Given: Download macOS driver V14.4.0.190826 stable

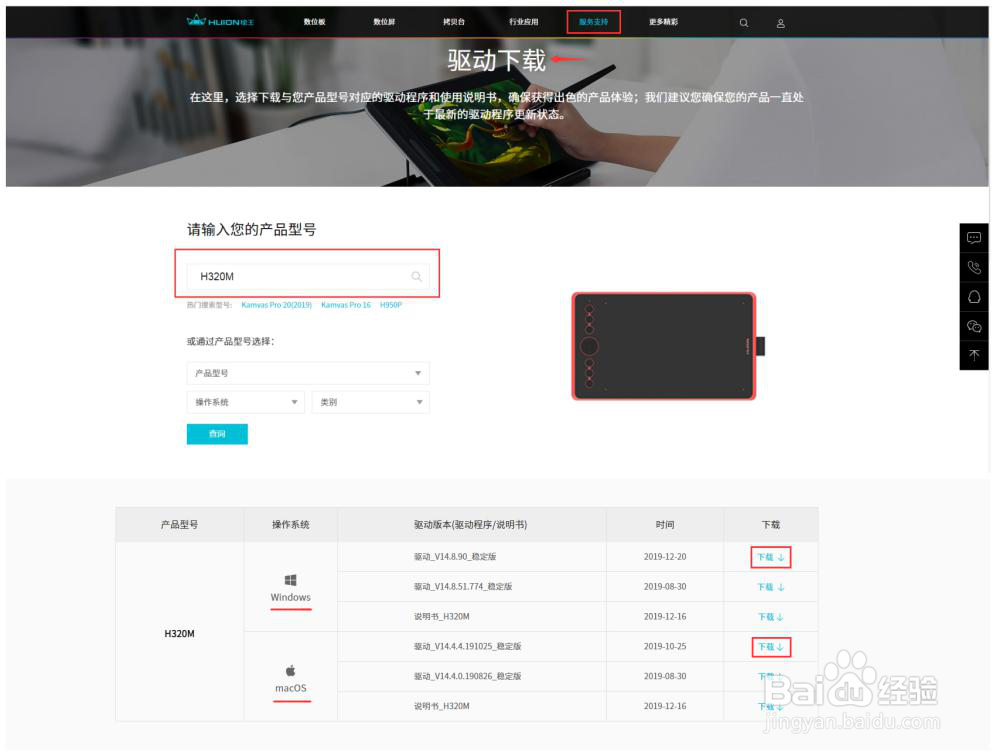Looking at the screenshot, I should pos(771,677).
